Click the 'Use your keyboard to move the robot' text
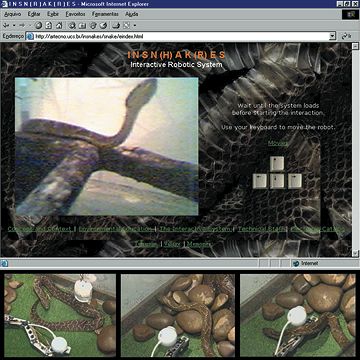Viewport: 360px width, 360px height. click(x=278, y=127)
